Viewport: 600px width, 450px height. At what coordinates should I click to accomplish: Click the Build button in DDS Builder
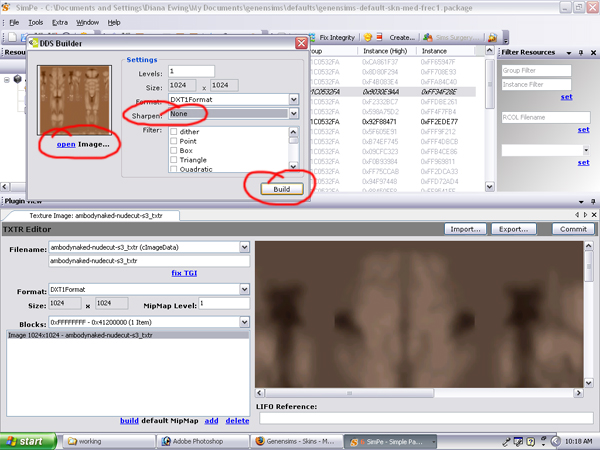(x=282, y=189)
